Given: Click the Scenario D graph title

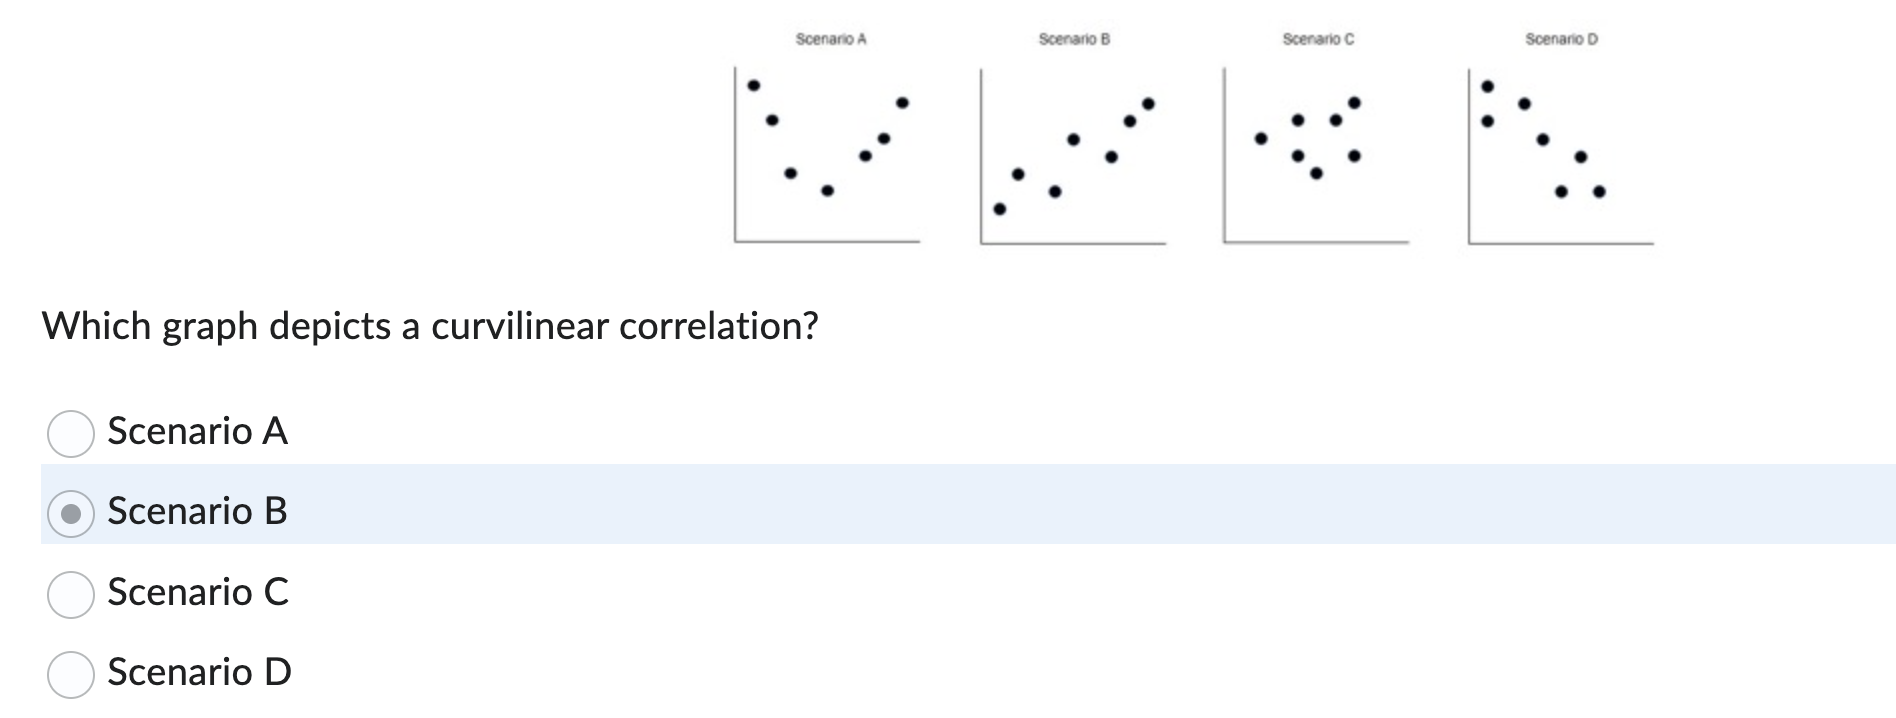Looking at the screenshot, I should 1560,38.
